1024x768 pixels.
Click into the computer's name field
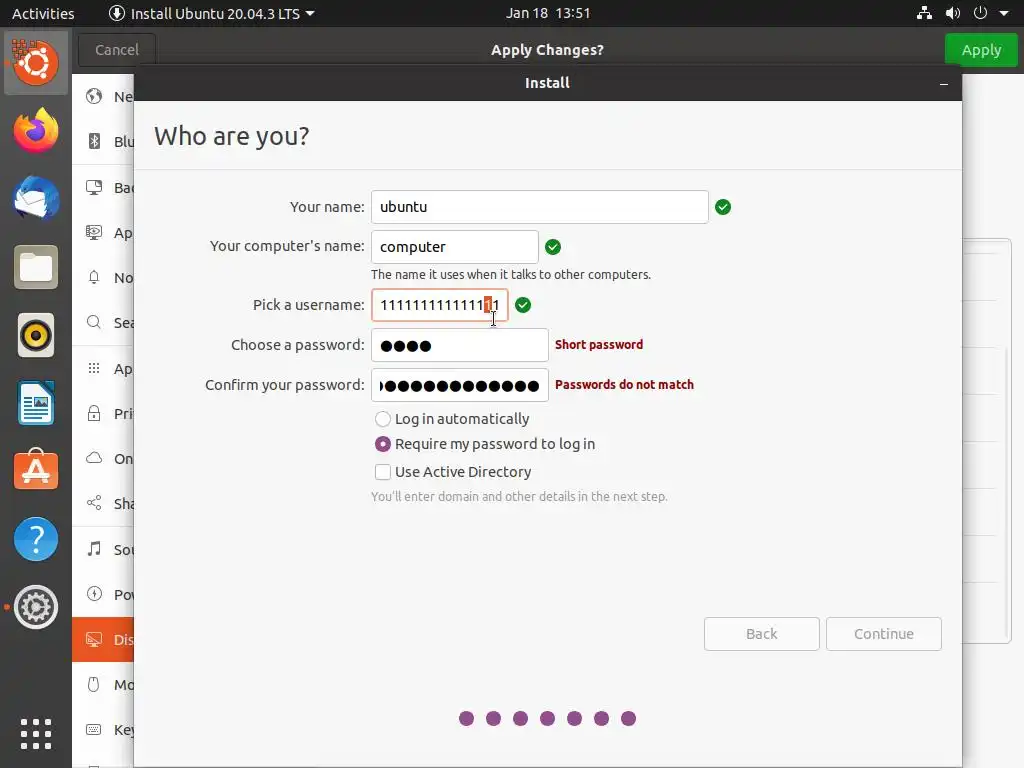[455, 247]
